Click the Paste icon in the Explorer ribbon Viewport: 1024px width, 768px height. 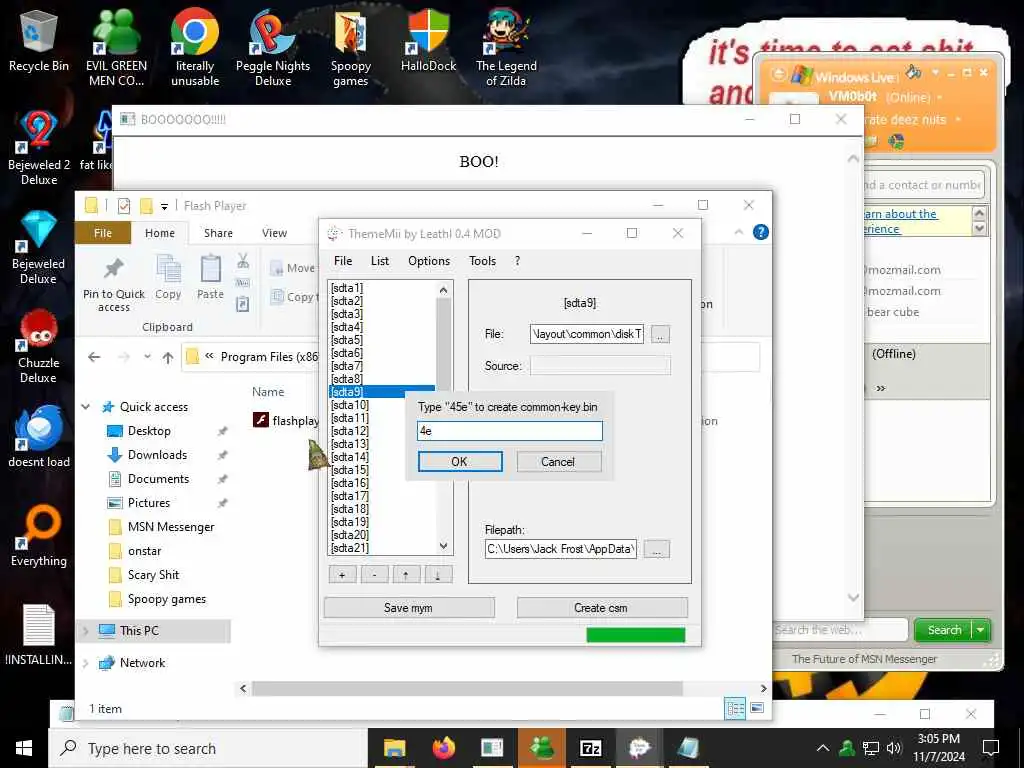[210, 278]
